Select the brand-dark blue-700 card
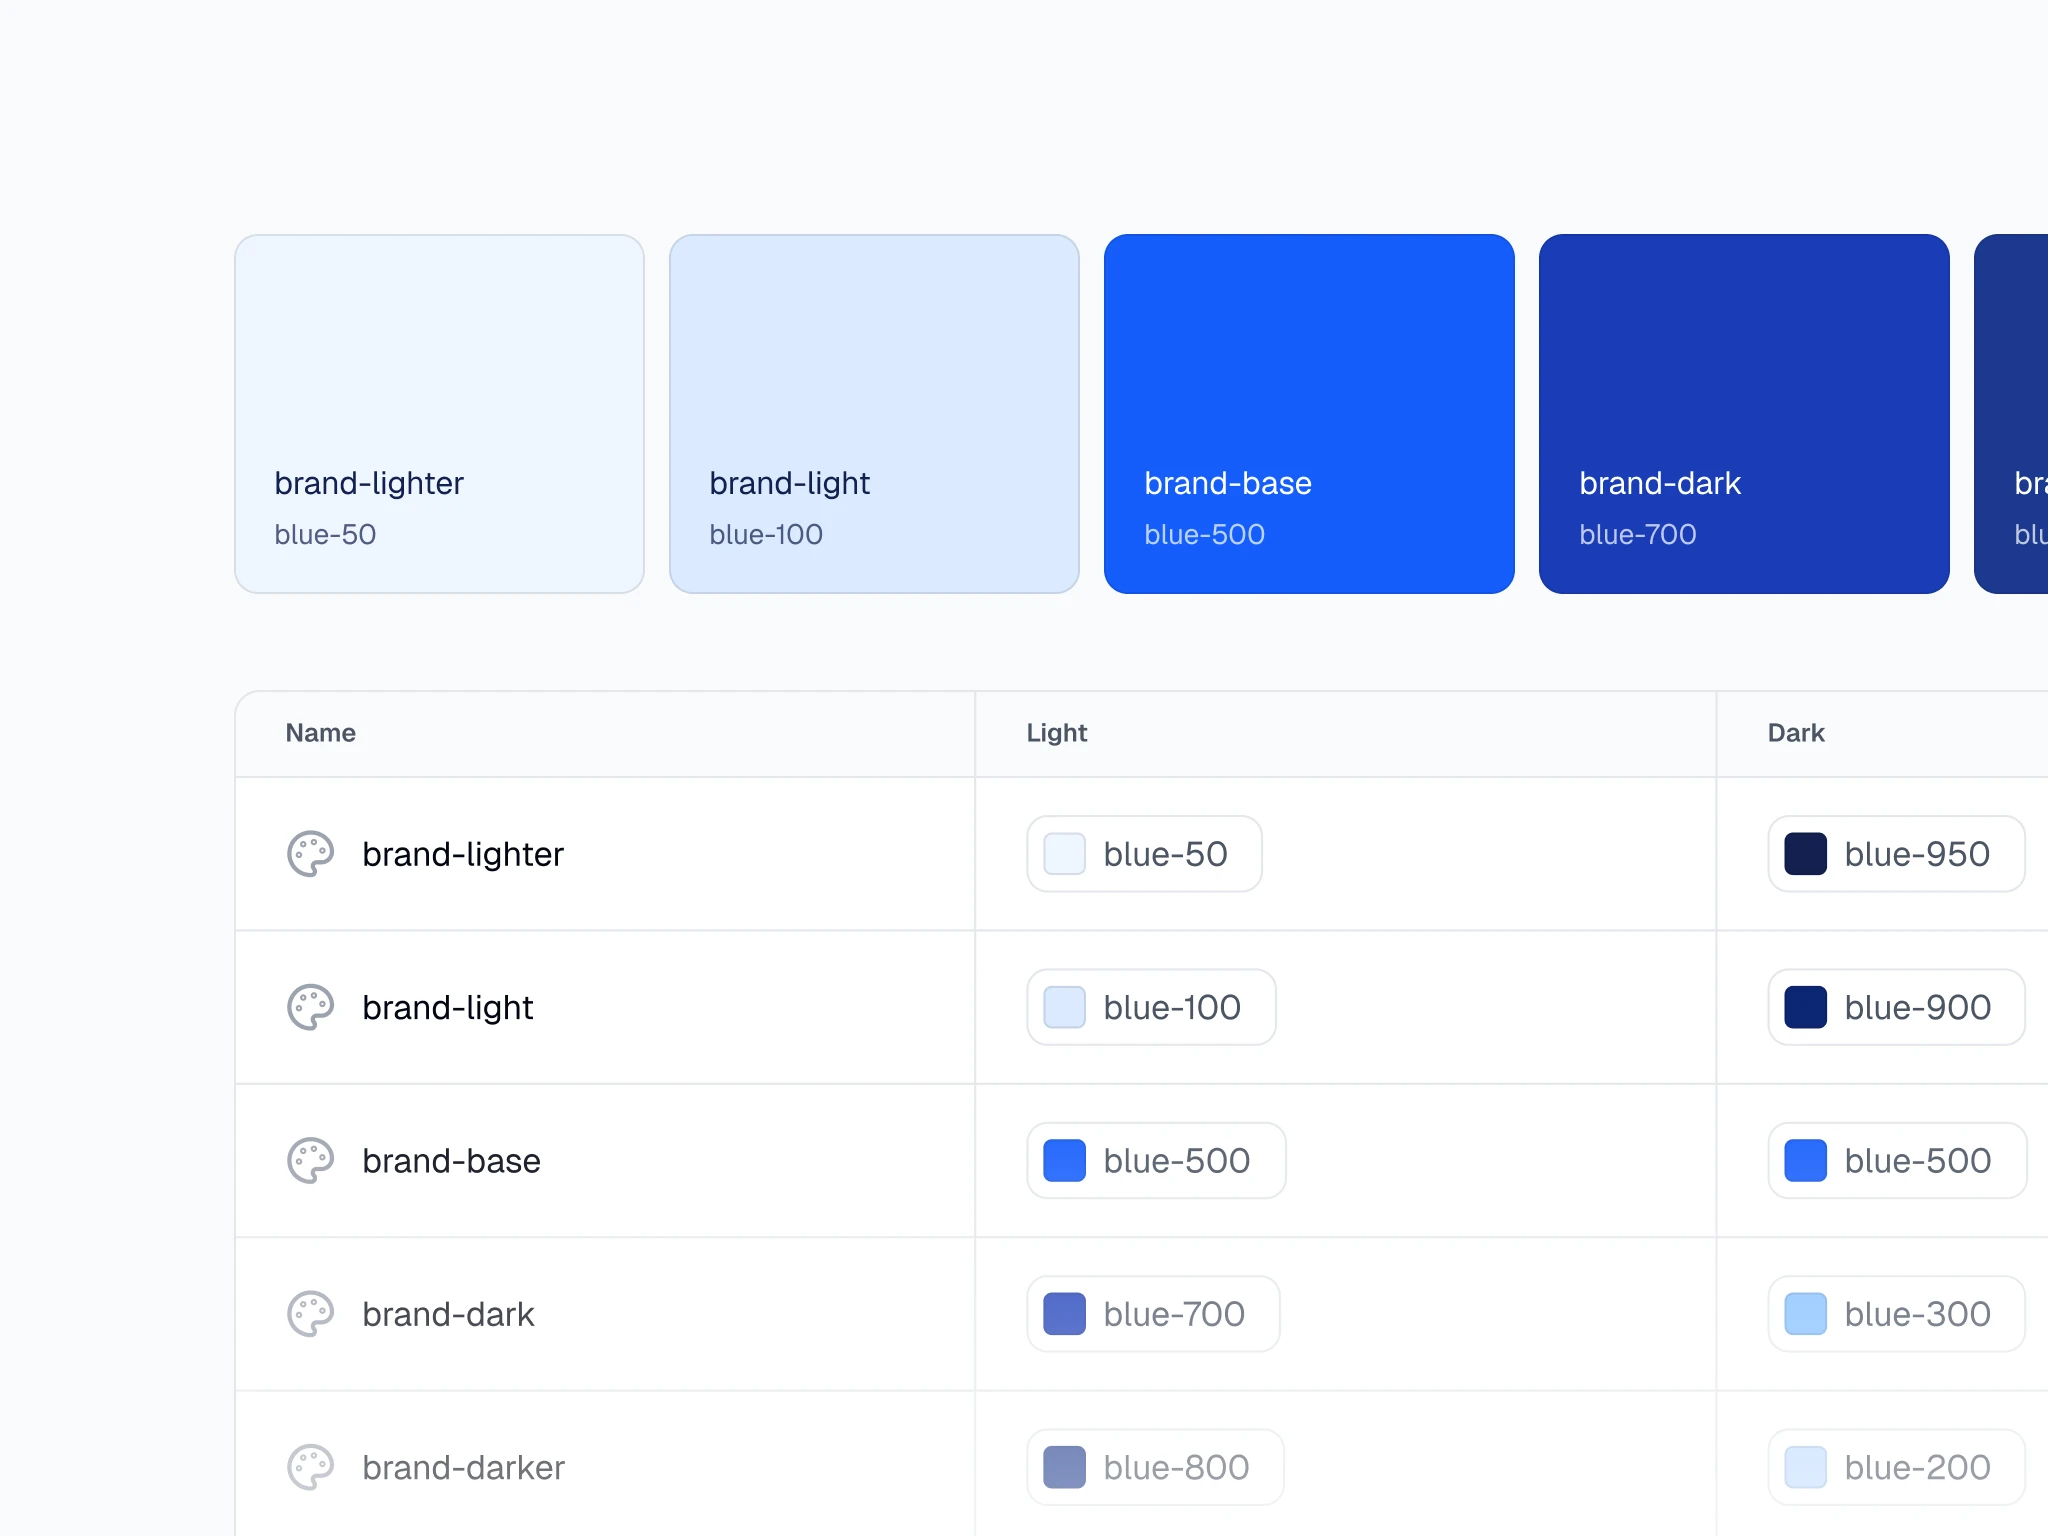This screenshot has height=1536, width=2048. [x=1744, y=414]
